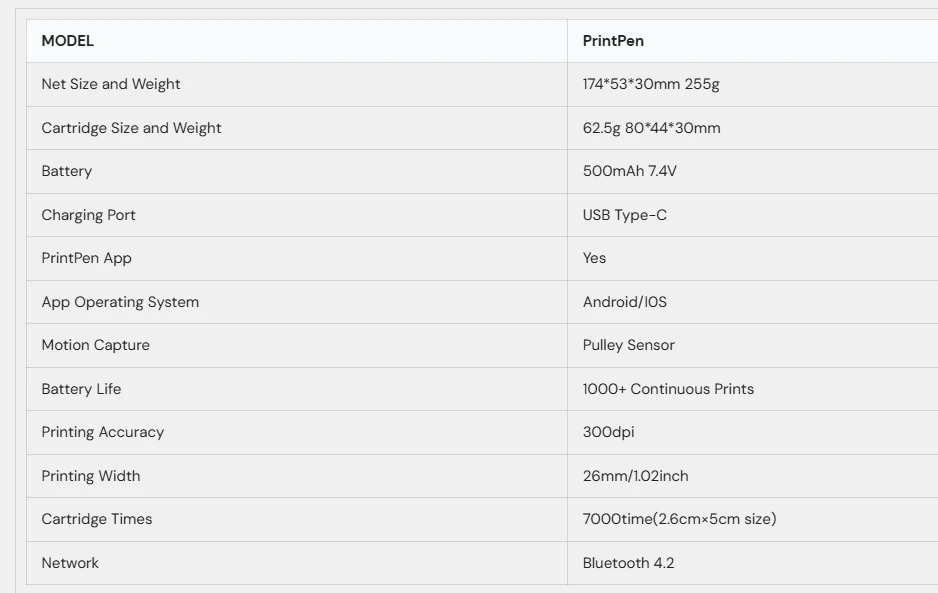The height and width of the screenshot is (593, 938).
Task: Select the PrintPen App row label
Action: tap(86, 258)
